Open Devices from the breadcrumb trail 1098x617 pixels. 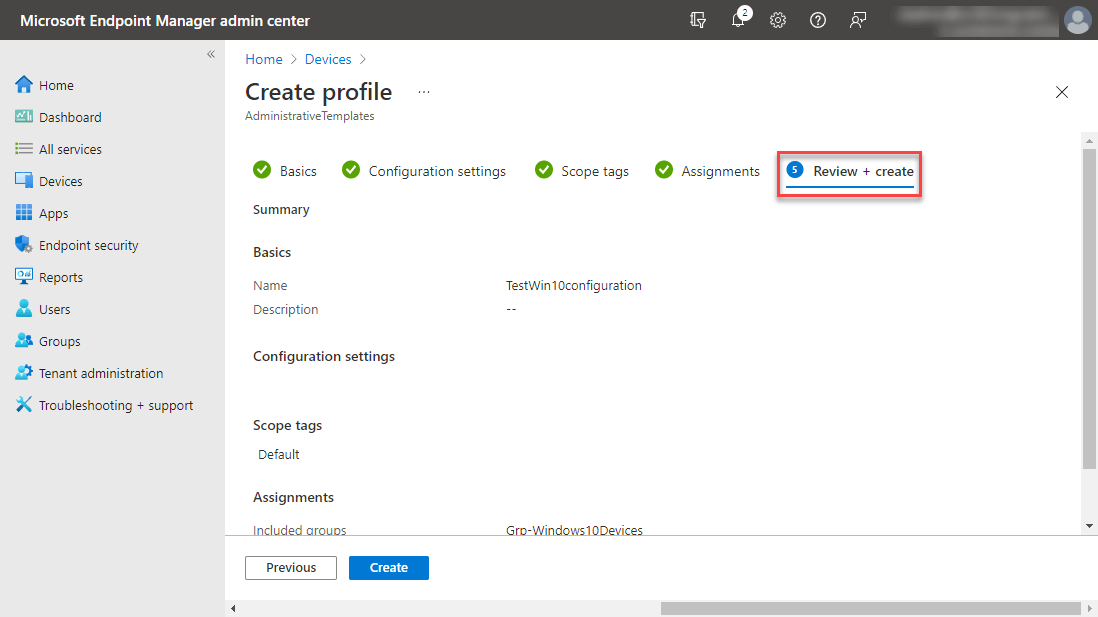click(328, 59)
